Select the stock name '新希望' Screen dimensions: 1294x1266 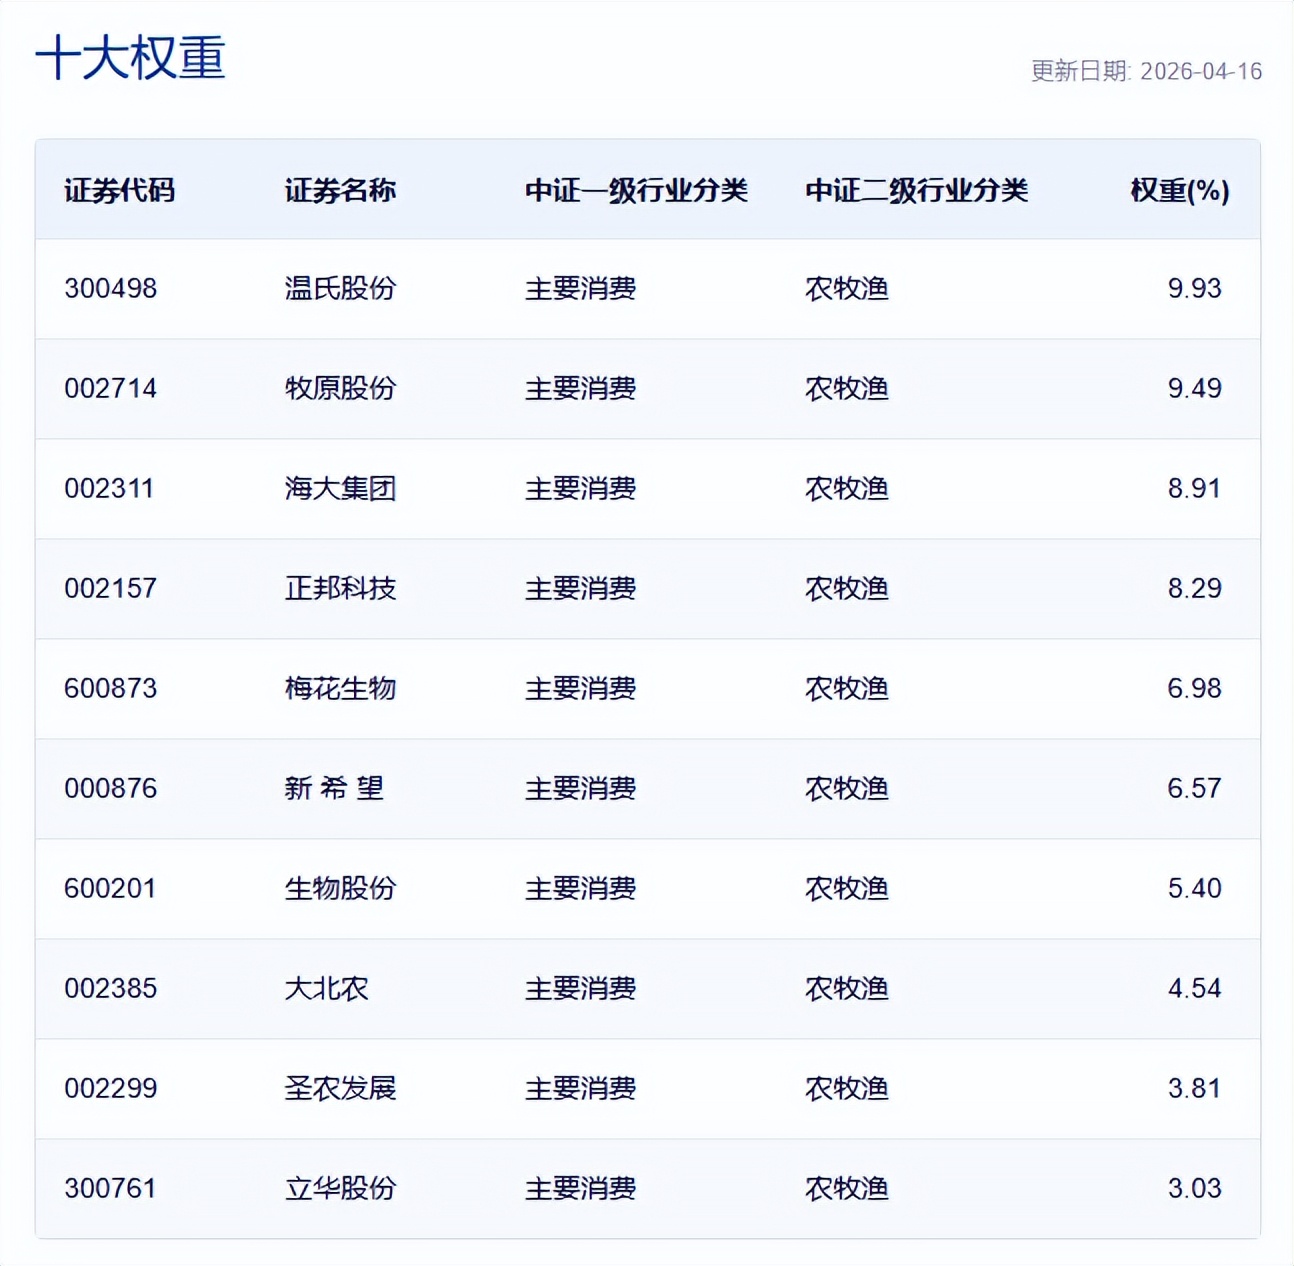(x=334, y=788)
